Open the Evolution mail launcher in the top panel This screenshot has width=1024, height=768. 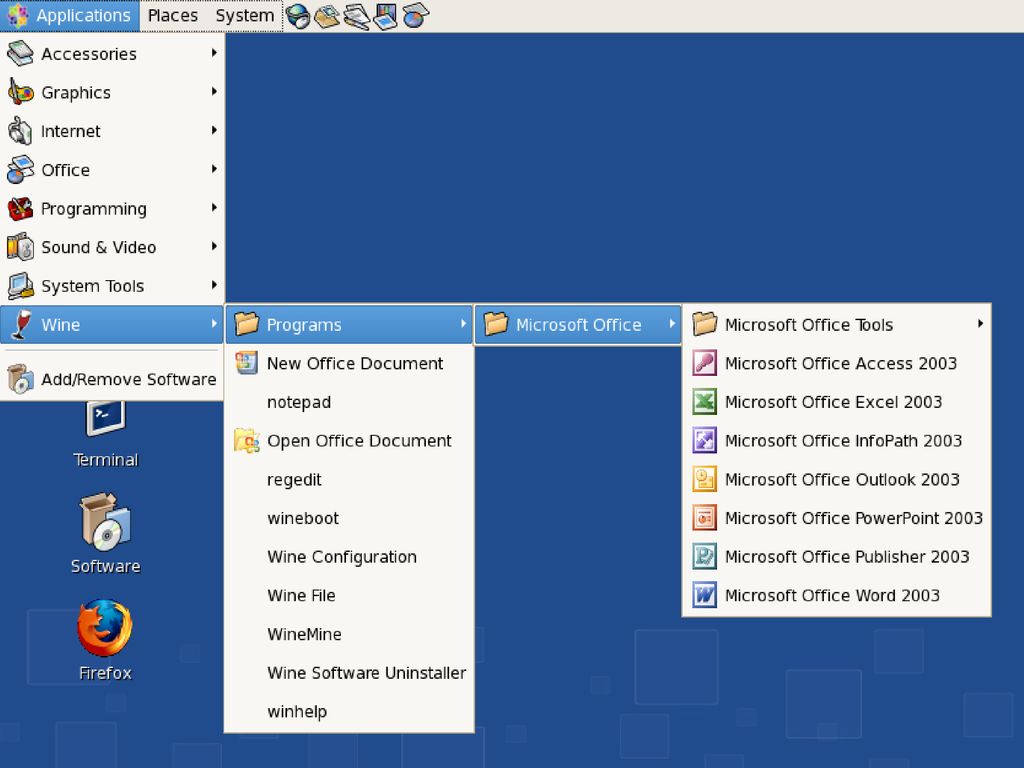point(327,16)
